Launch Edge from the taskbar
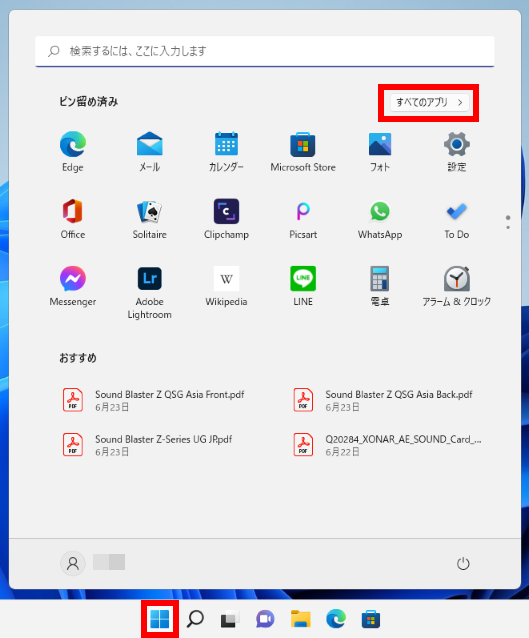 336,619
